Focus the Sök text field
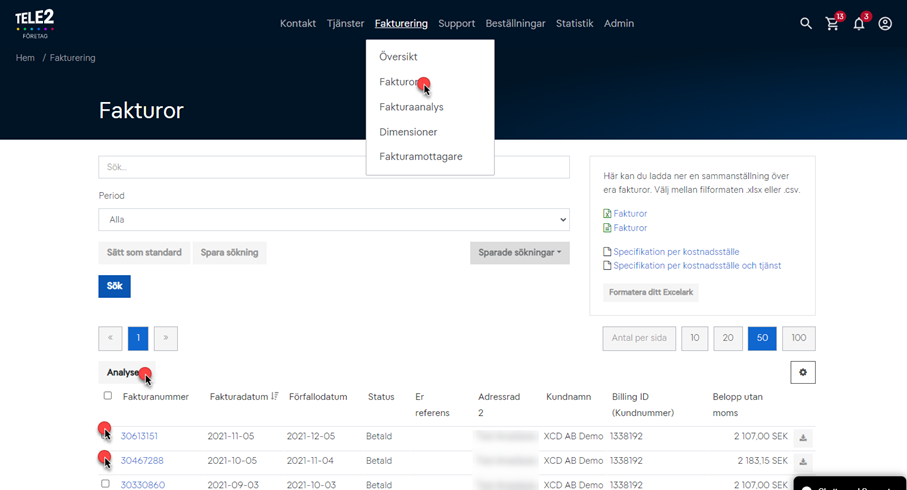The image size is (907, 490). coord(334,167)
